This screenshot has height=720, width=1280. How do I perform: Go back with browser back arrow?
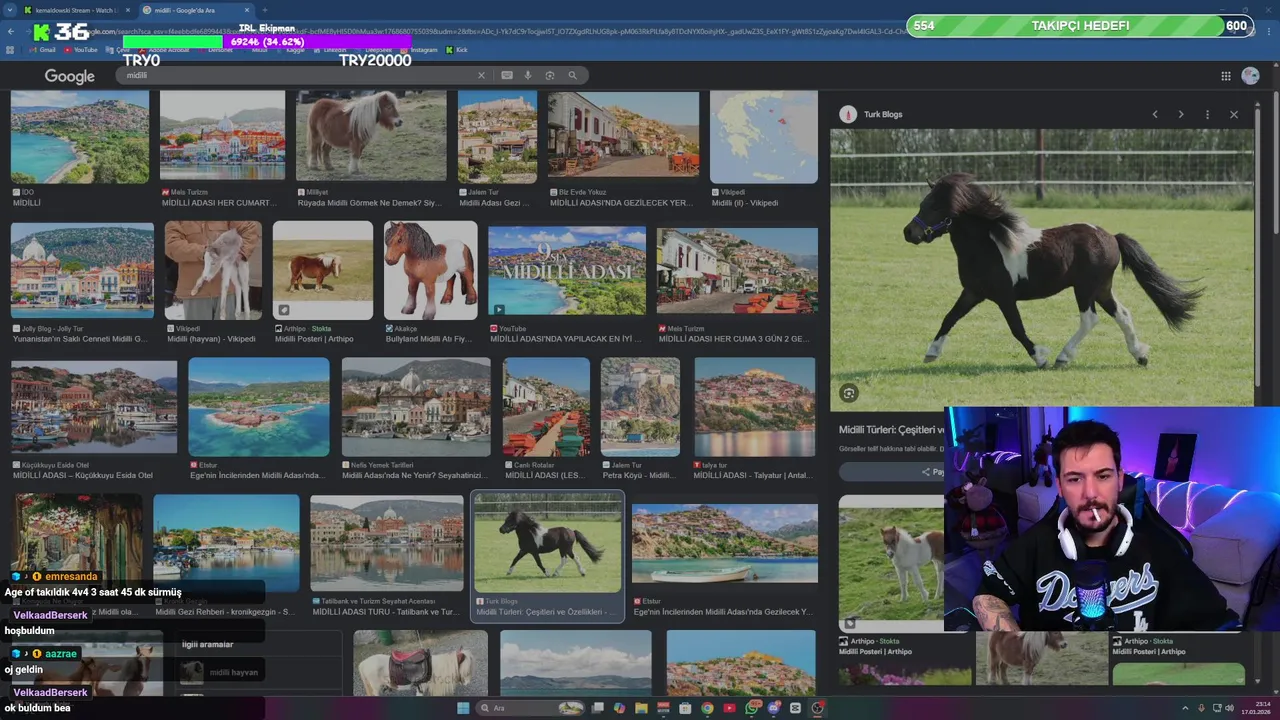(x=11, y=32)
